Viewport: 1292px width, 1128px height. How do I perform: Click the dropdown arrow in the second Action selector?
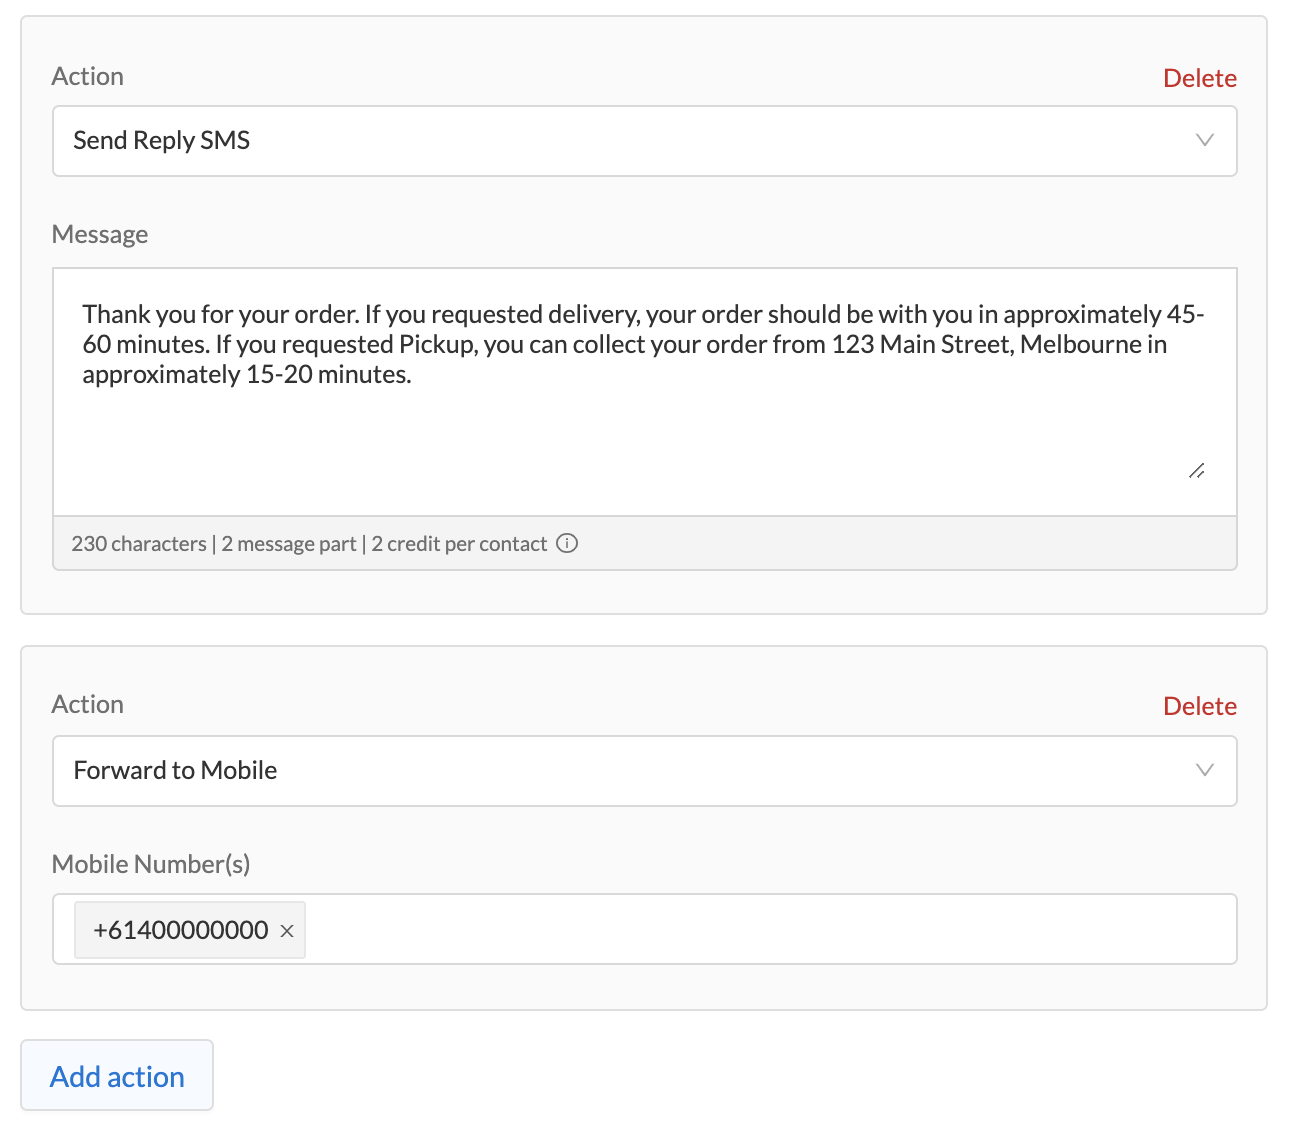point(1205,771)
